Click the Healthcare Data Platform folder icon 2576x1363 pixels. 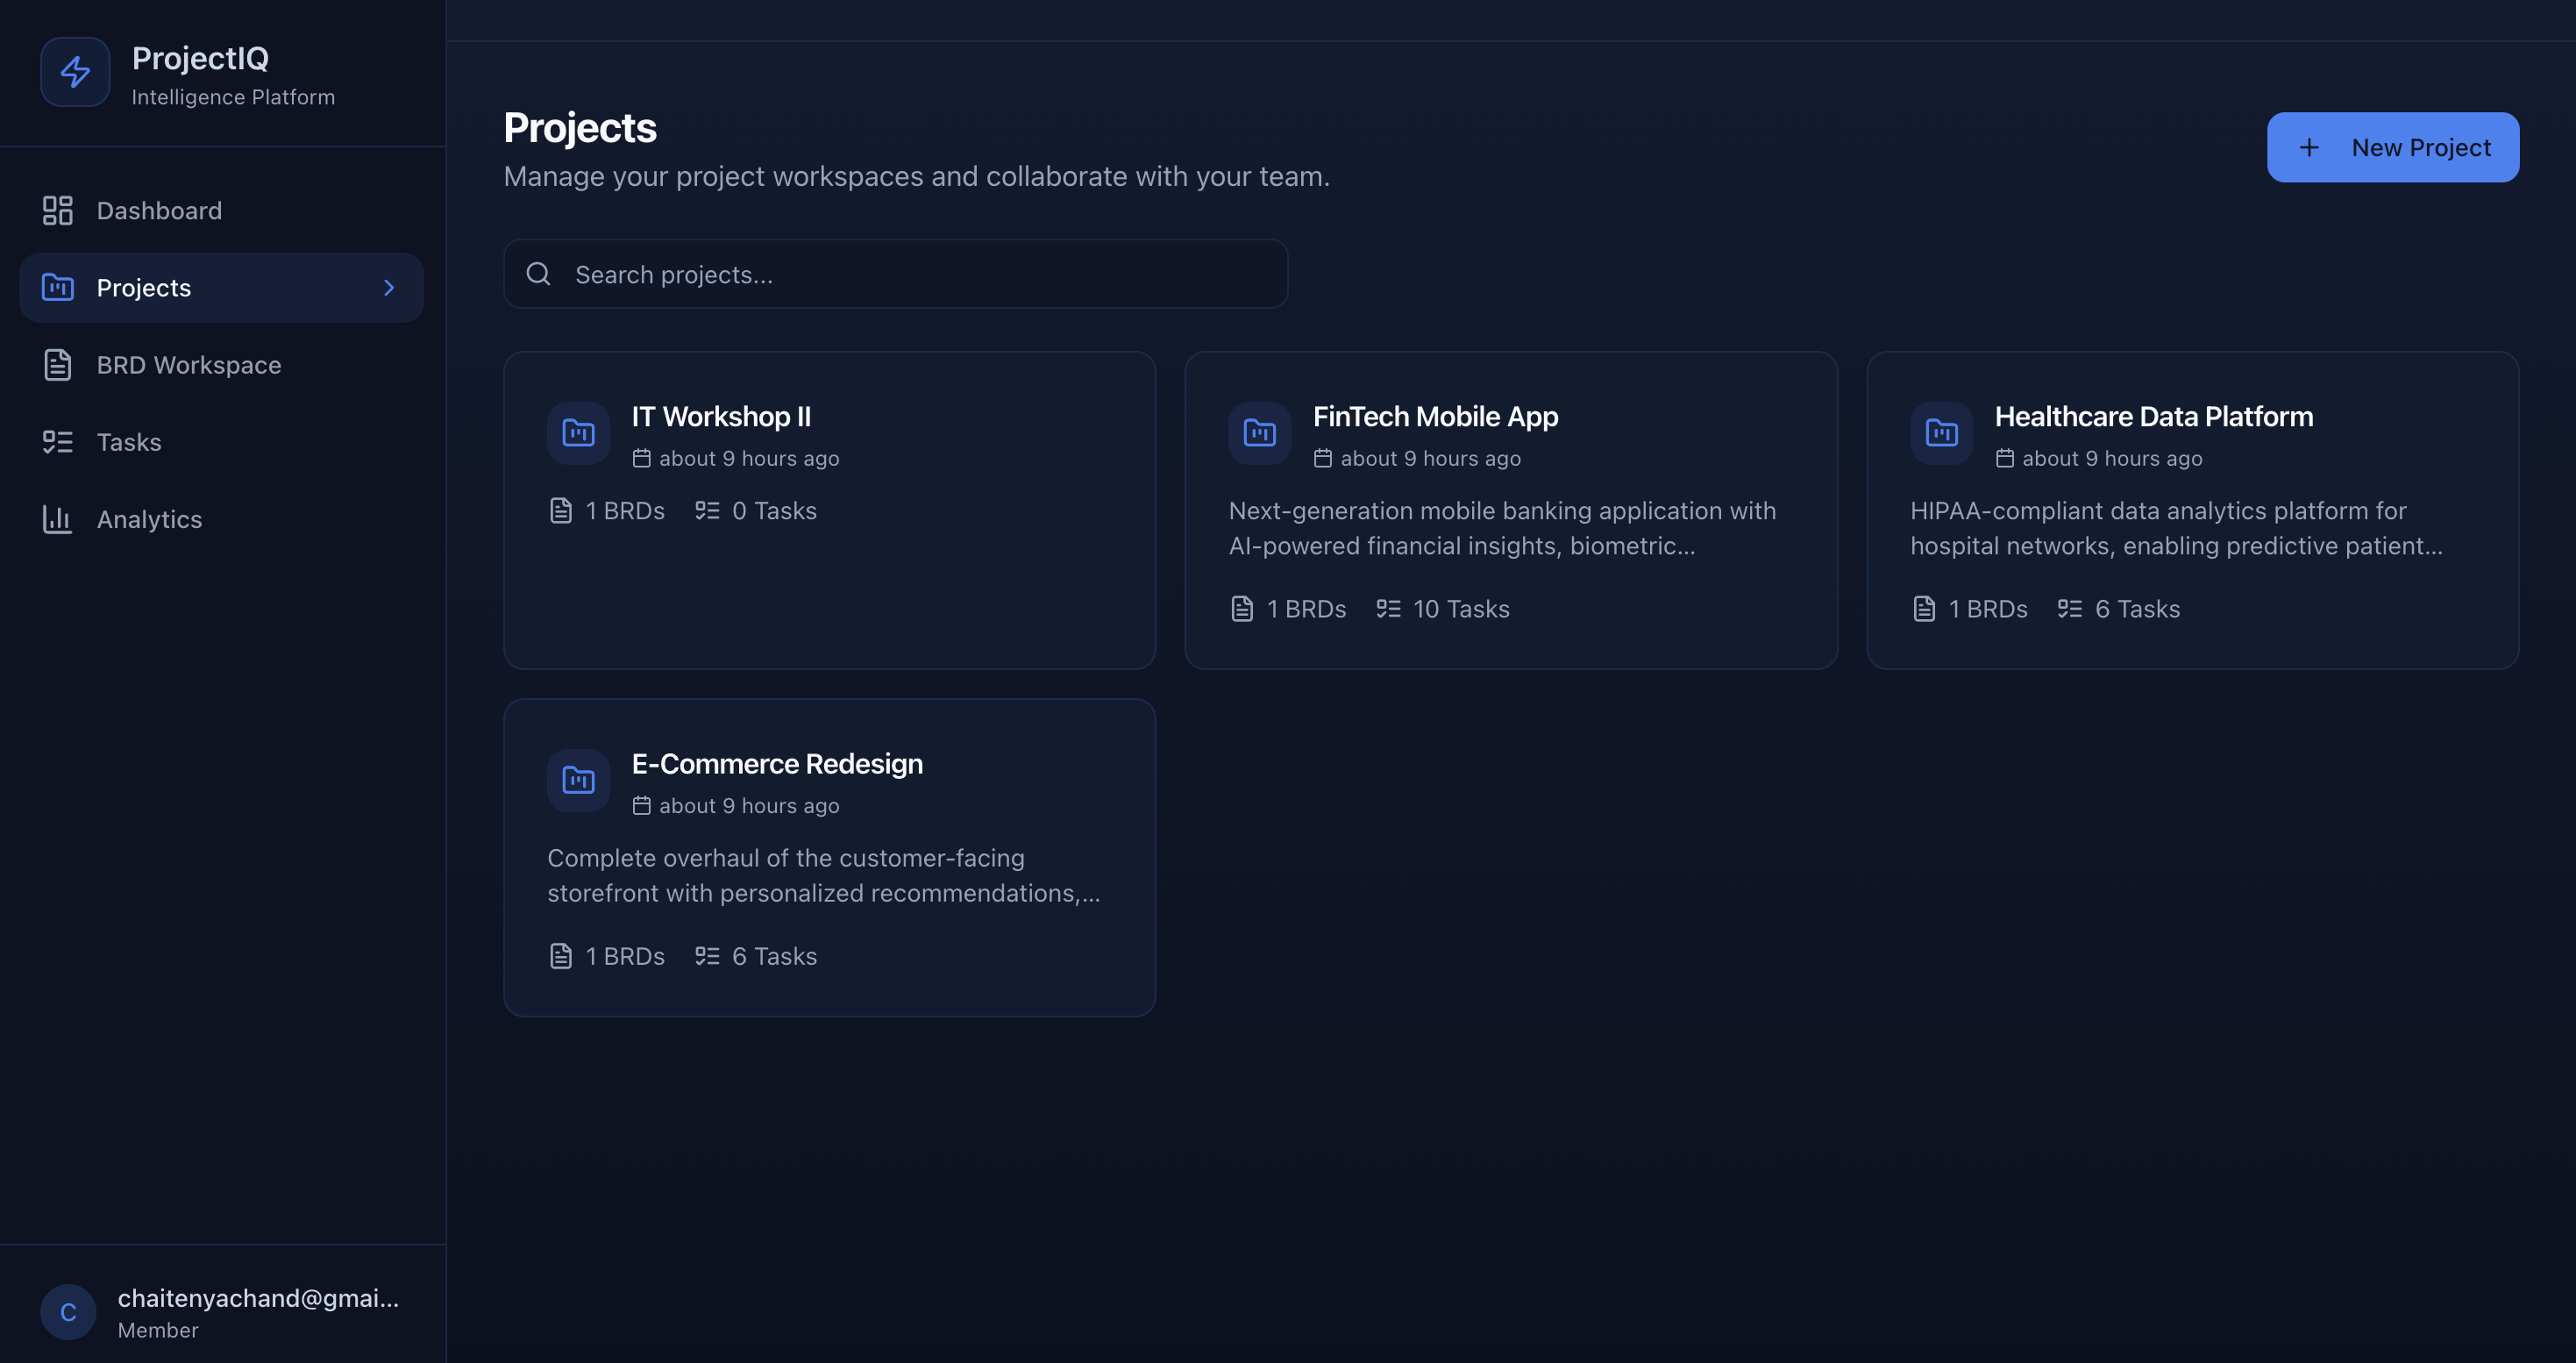click(x=1941, y=433)
